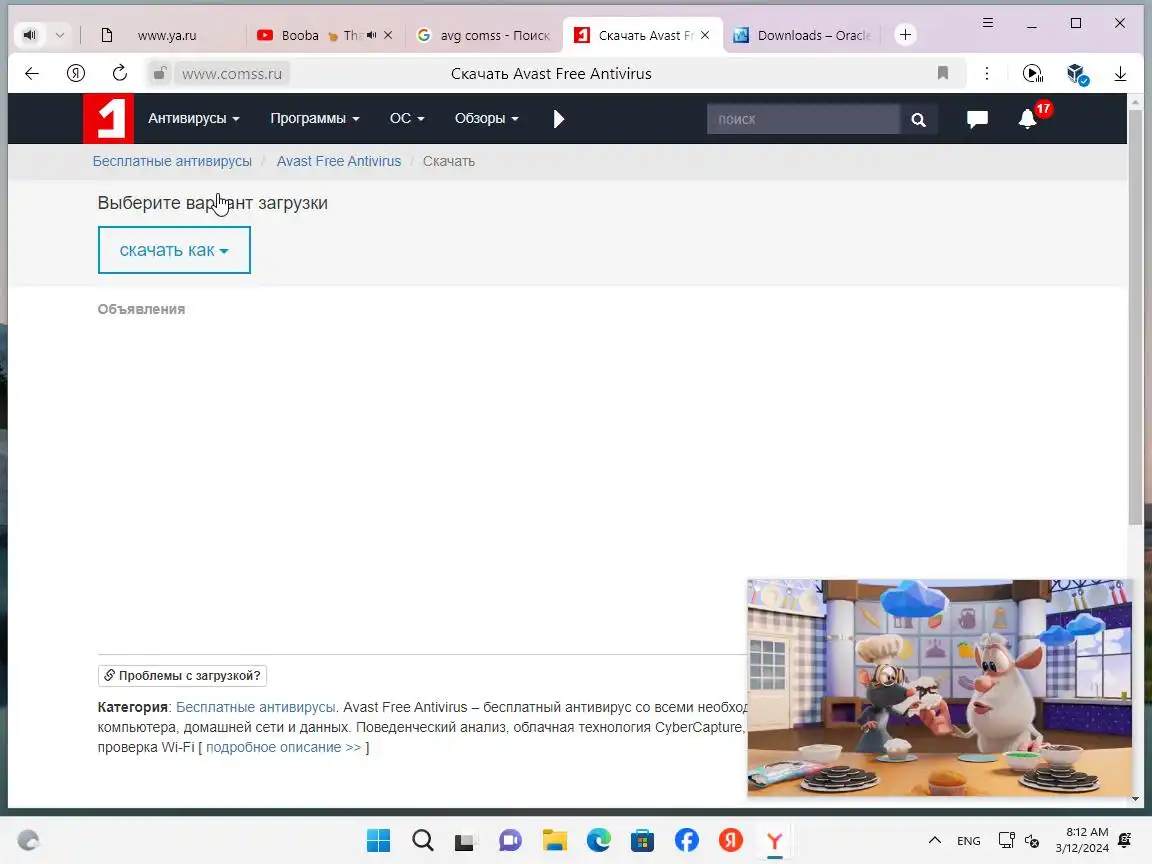Click the site security lock icon
The width and height of the screenshot is (1152, 864).
(159, 73)
